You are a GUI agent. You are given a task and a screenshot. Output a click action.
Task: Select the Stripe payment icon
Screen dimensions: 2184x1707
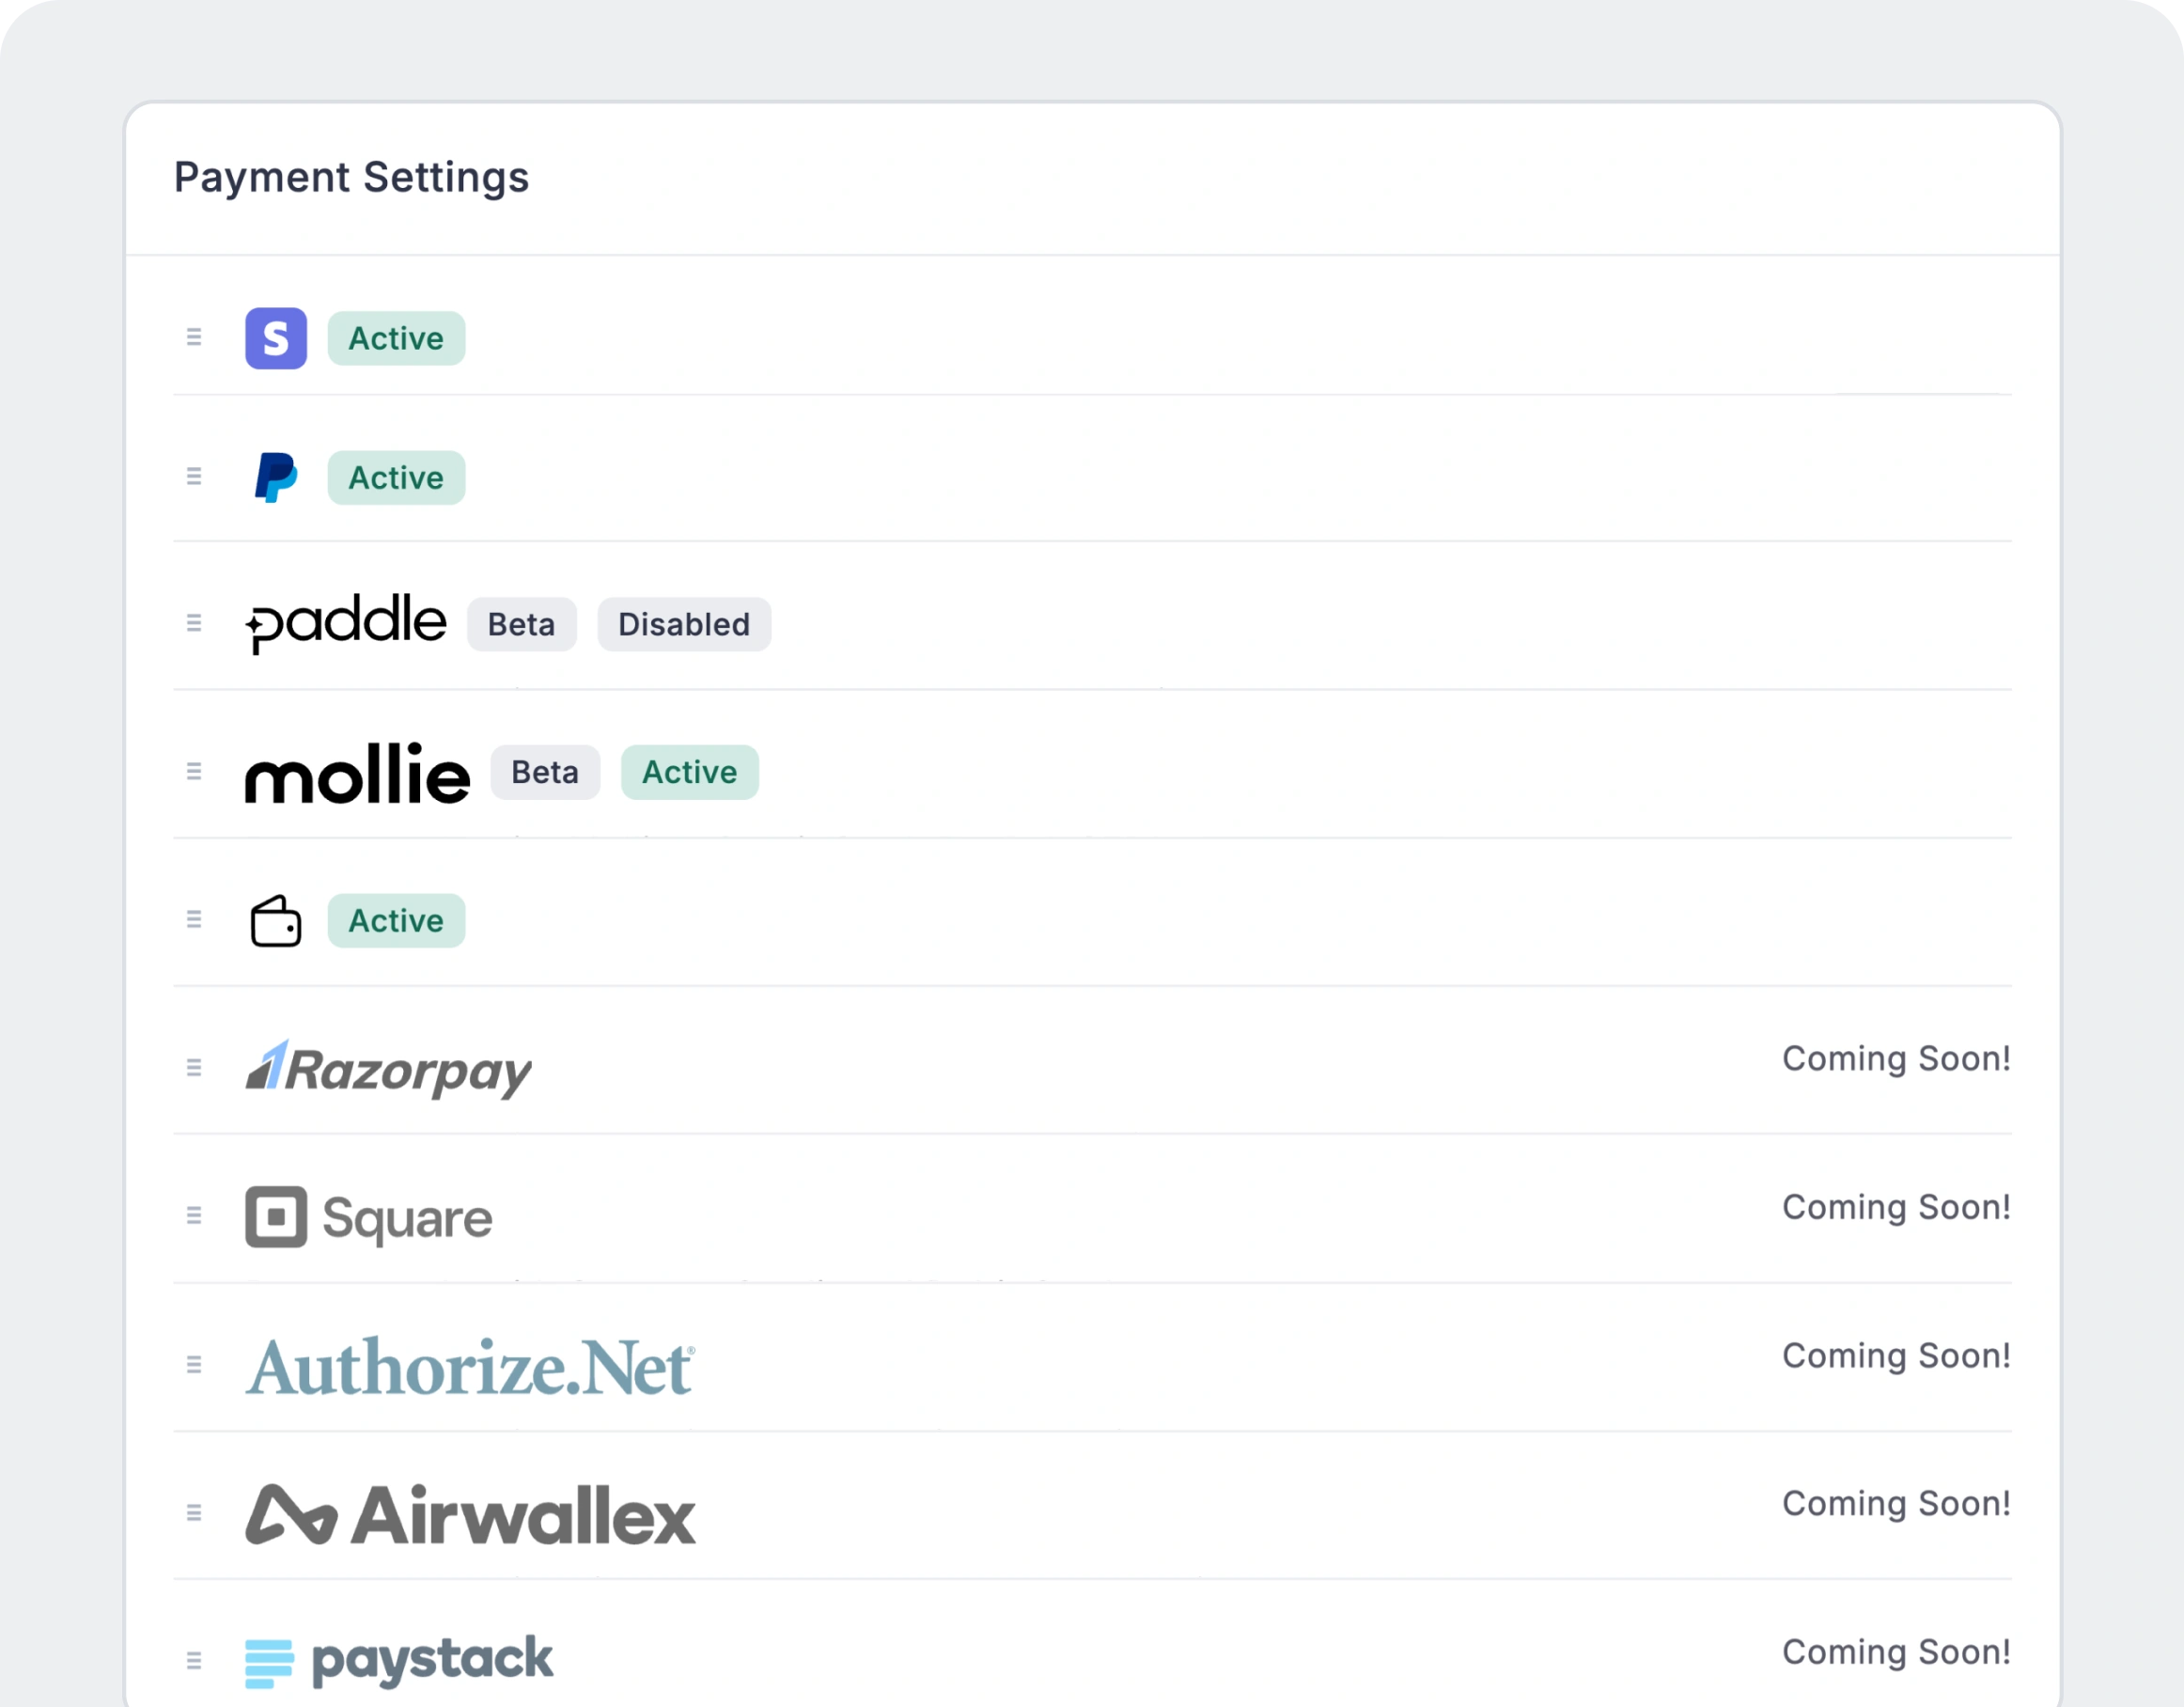tap(276, 338)
